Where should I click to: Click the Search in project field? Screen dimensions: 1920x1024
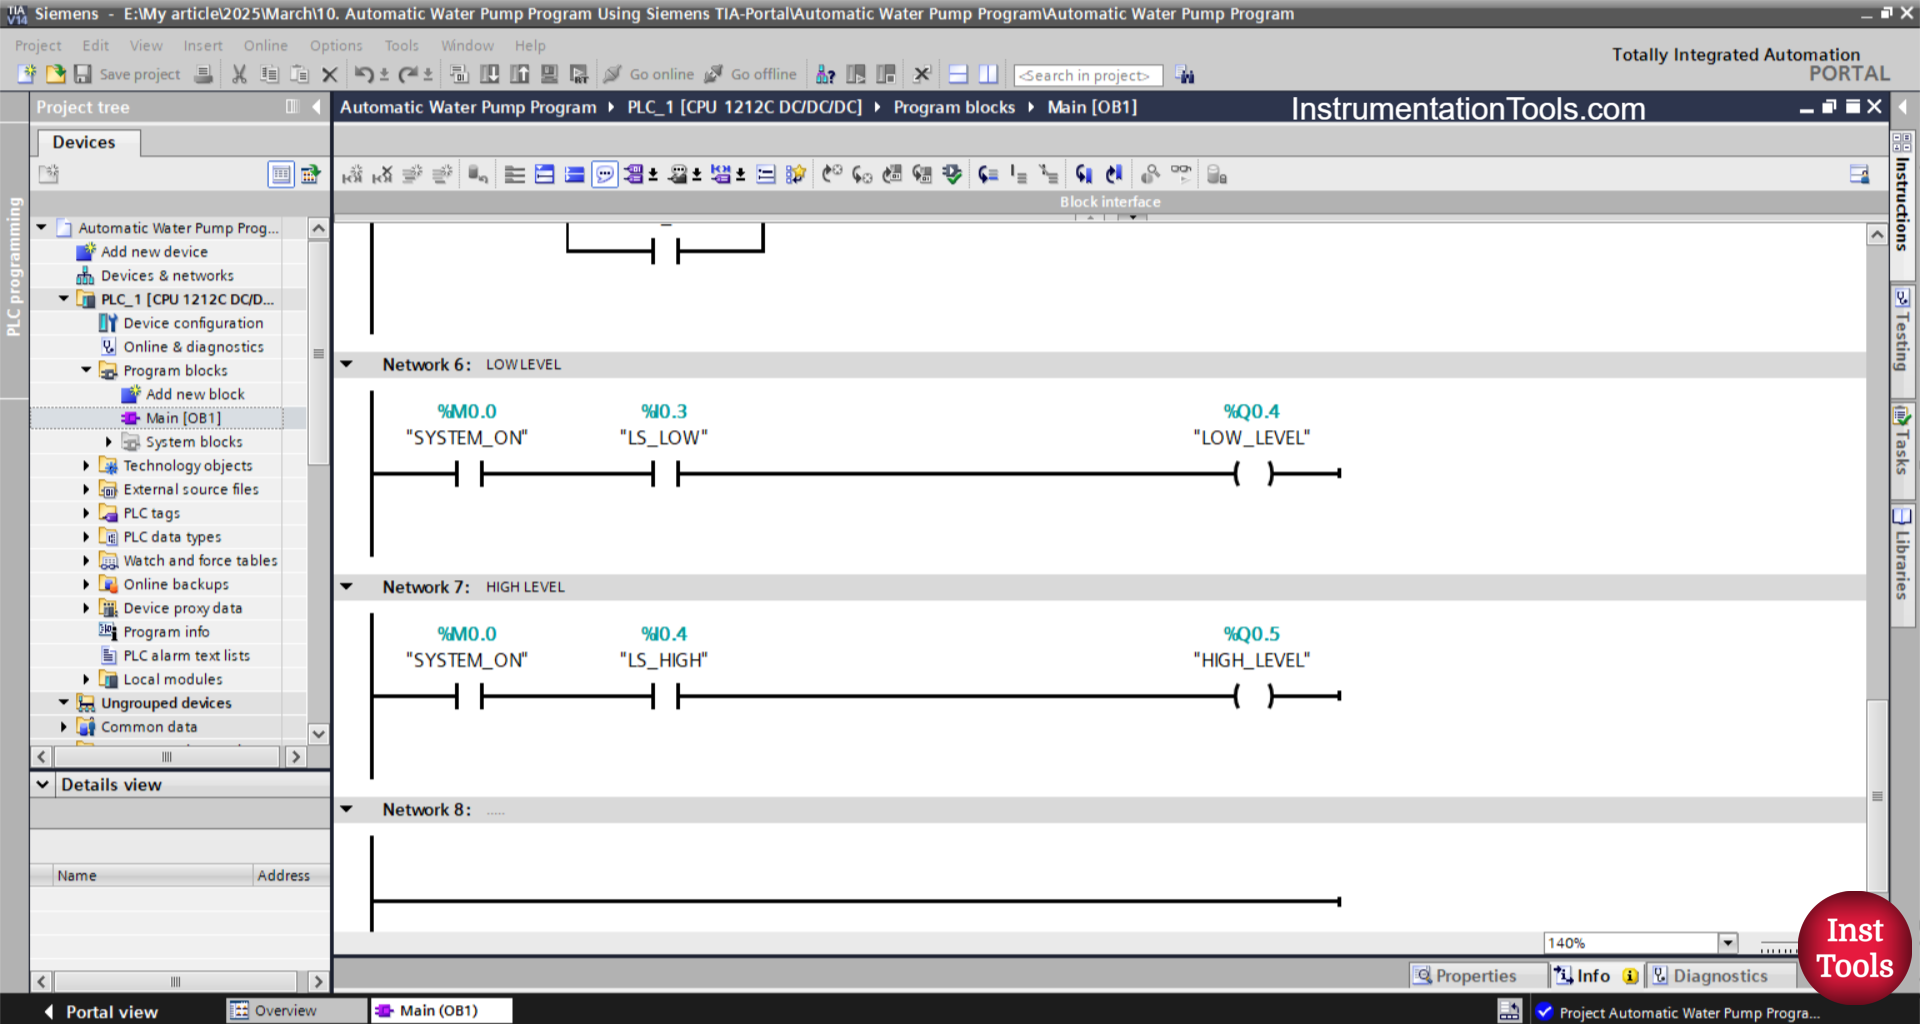point(1088,75)
